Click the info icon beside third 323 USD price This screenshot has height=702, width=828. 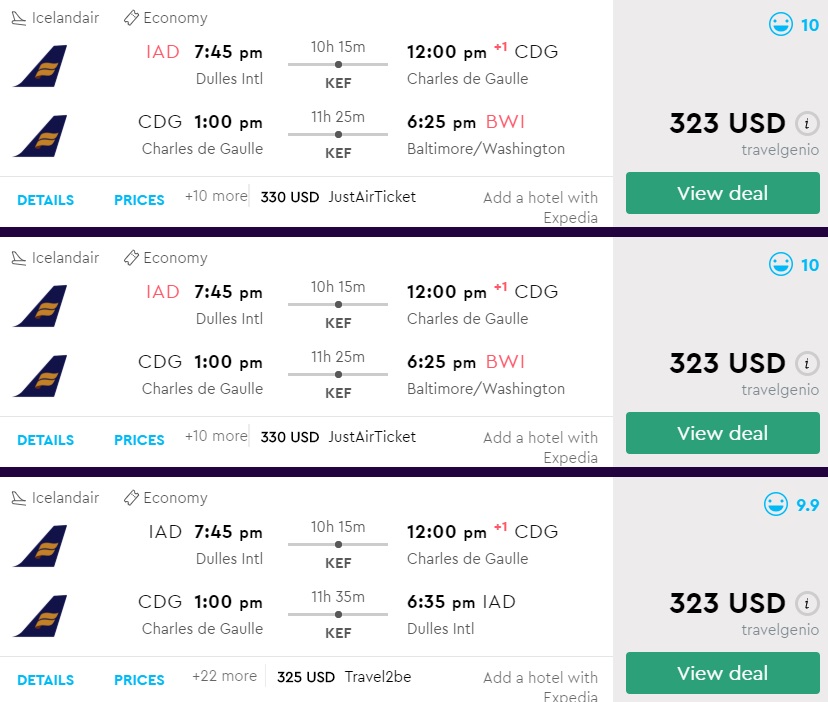coord(807,604)
